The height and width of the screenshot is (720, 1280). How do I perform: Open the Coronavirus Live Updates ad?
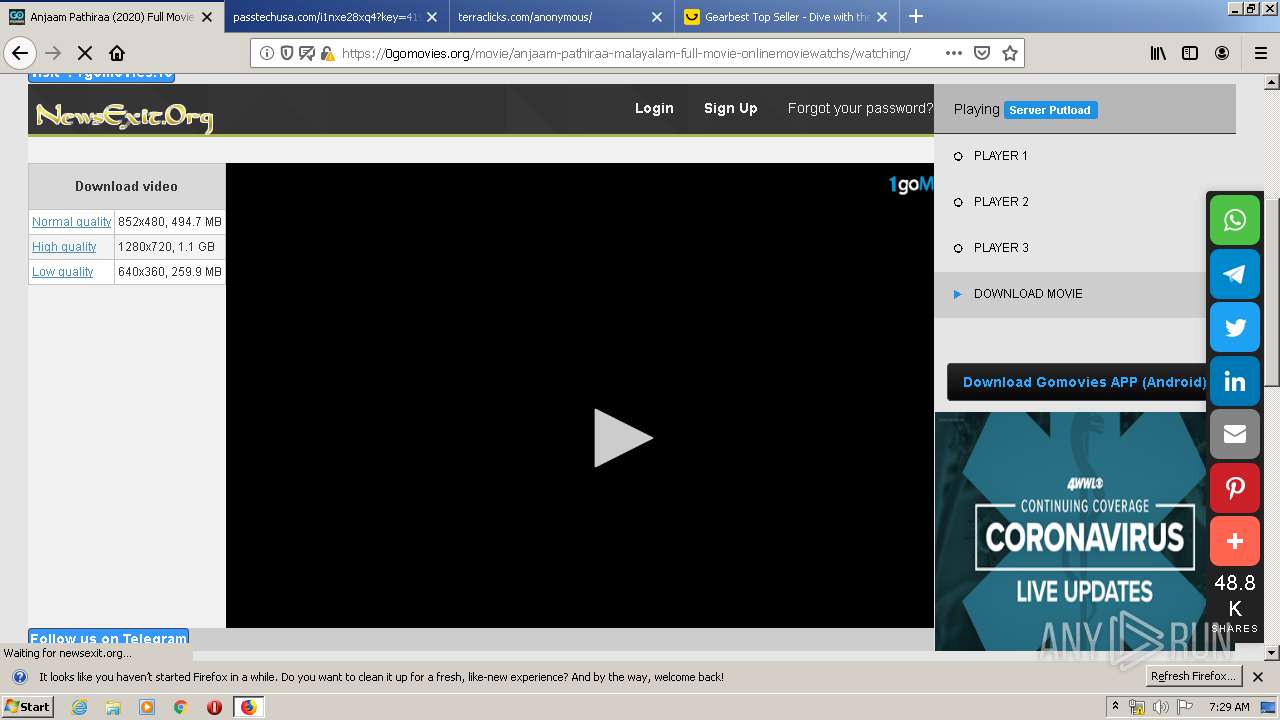[1071, 531]
